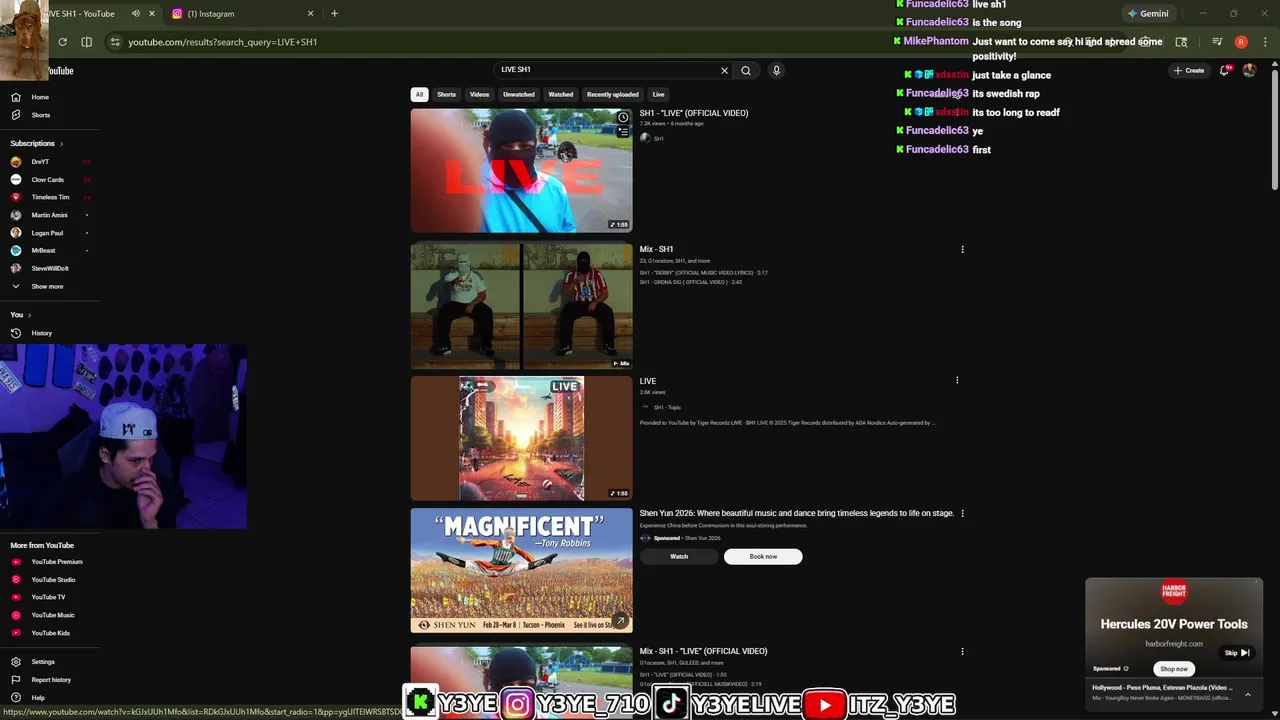
Task: Select the Videos filter chip
Action: pyautogui.click(x=480, y=94)
